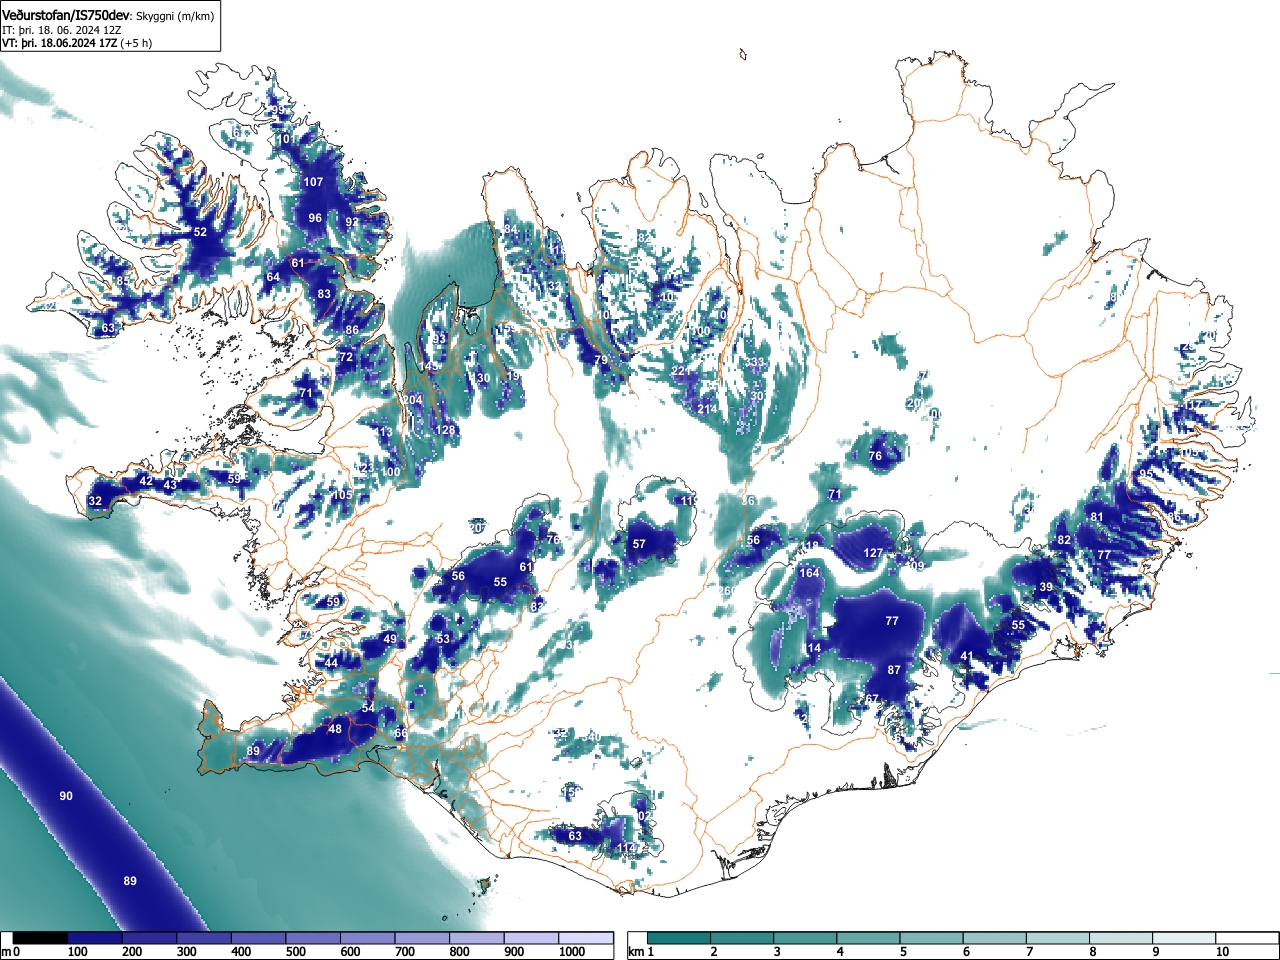Click the 92 visibility value on the map
Viewport: 1280px width, 960px height.
[352, 222]
